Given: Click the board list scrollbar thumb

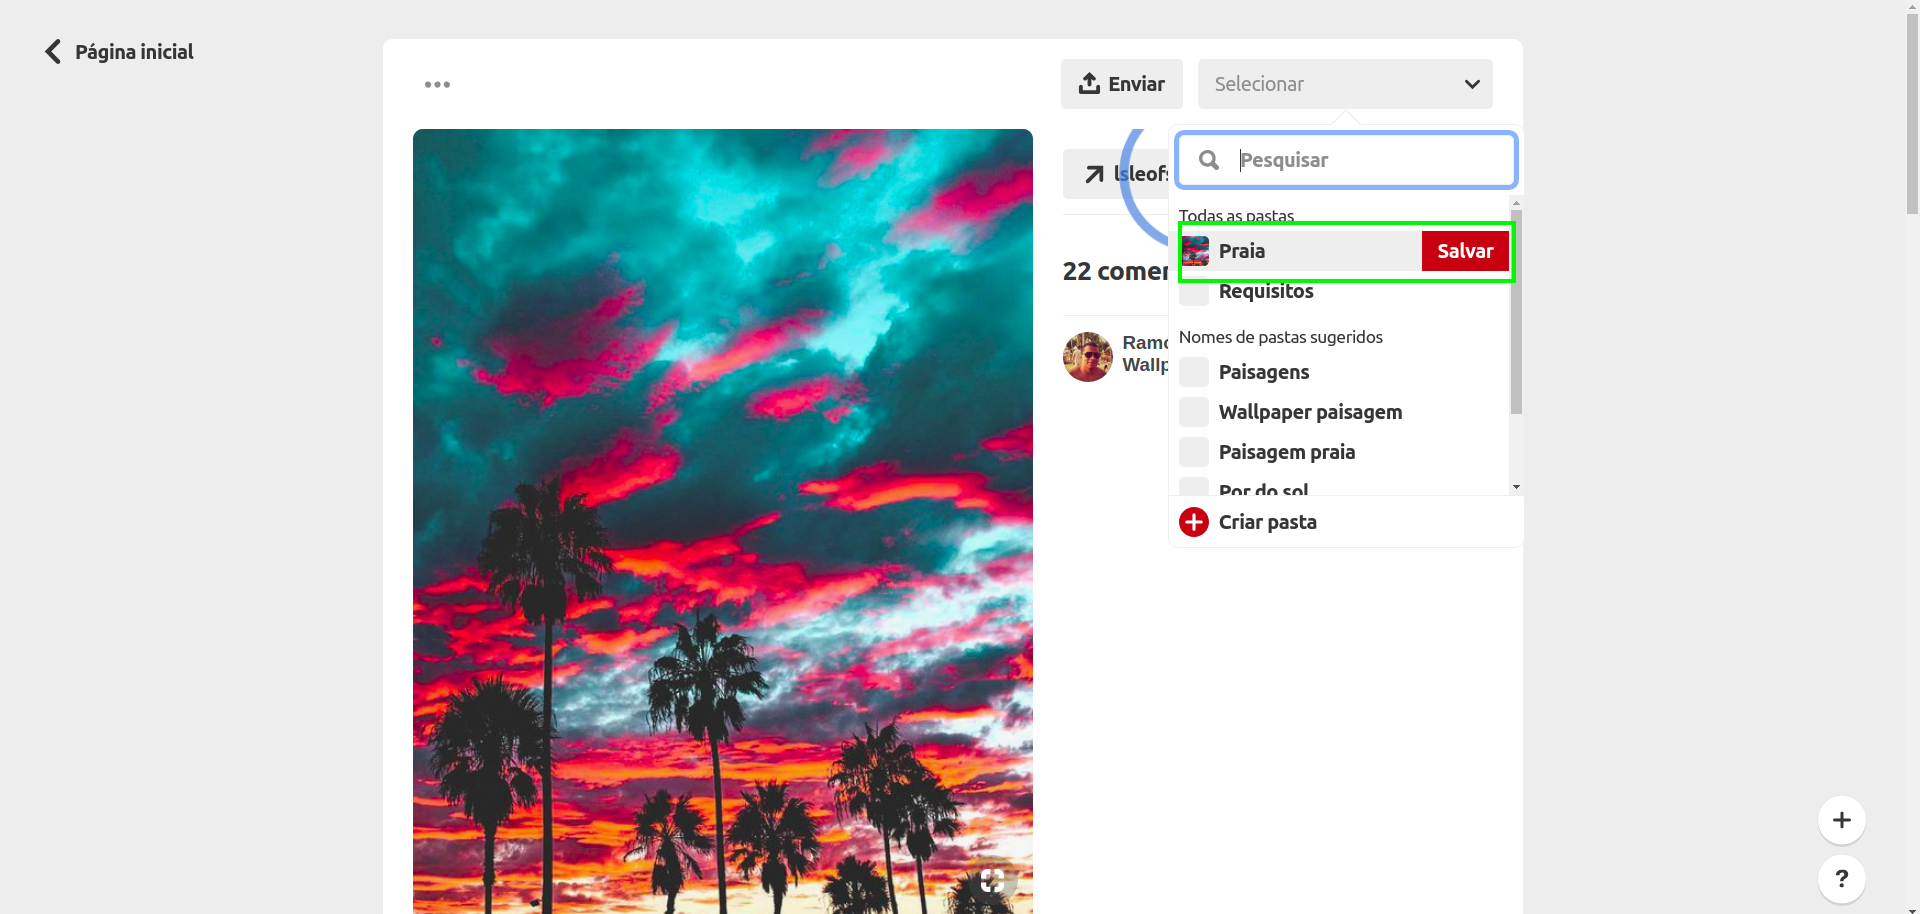Looking at the screenshot, I should [1516, 312].
